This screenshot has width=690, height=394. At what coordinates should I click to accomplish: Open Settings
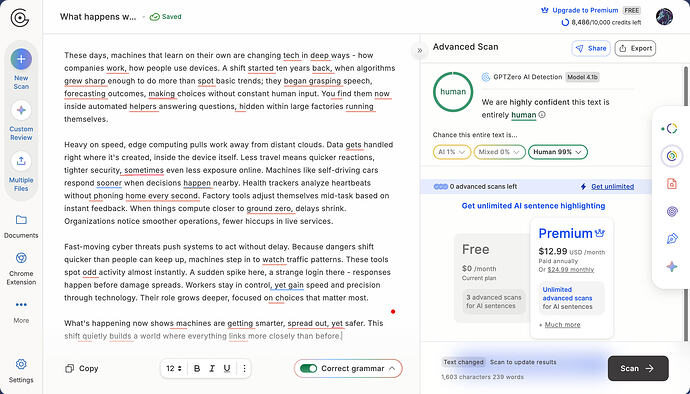(21, 371)
